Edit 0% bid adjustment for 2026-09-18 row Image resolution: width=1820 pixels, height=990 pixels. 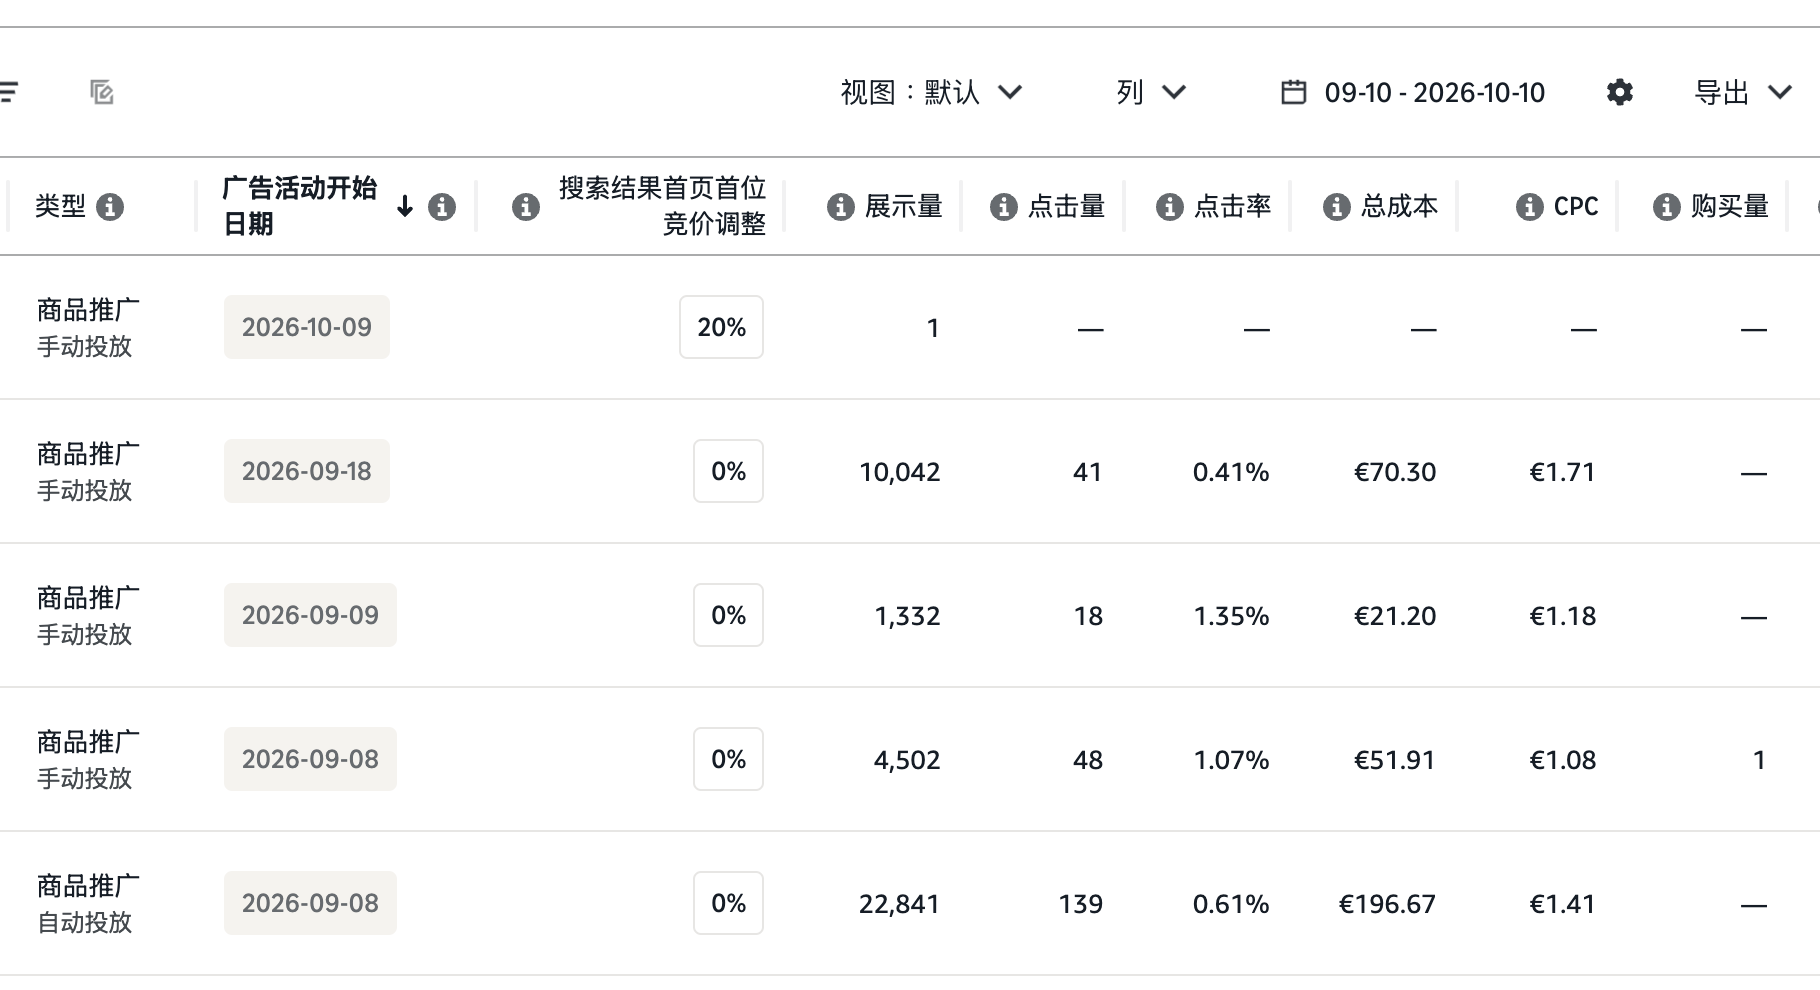click(728, 471)
